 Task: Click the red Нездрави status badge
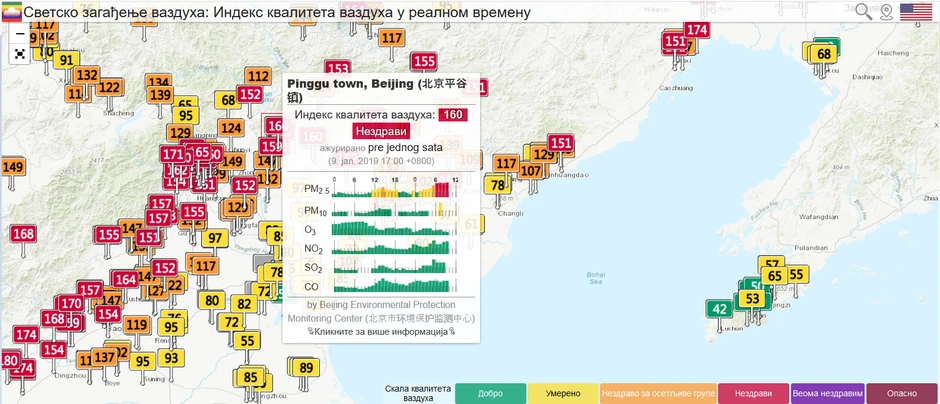[381, 131]
